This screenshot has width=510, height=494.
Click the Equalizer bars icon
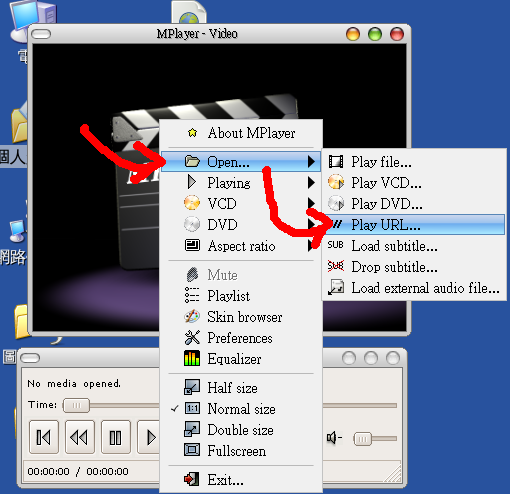192,358
